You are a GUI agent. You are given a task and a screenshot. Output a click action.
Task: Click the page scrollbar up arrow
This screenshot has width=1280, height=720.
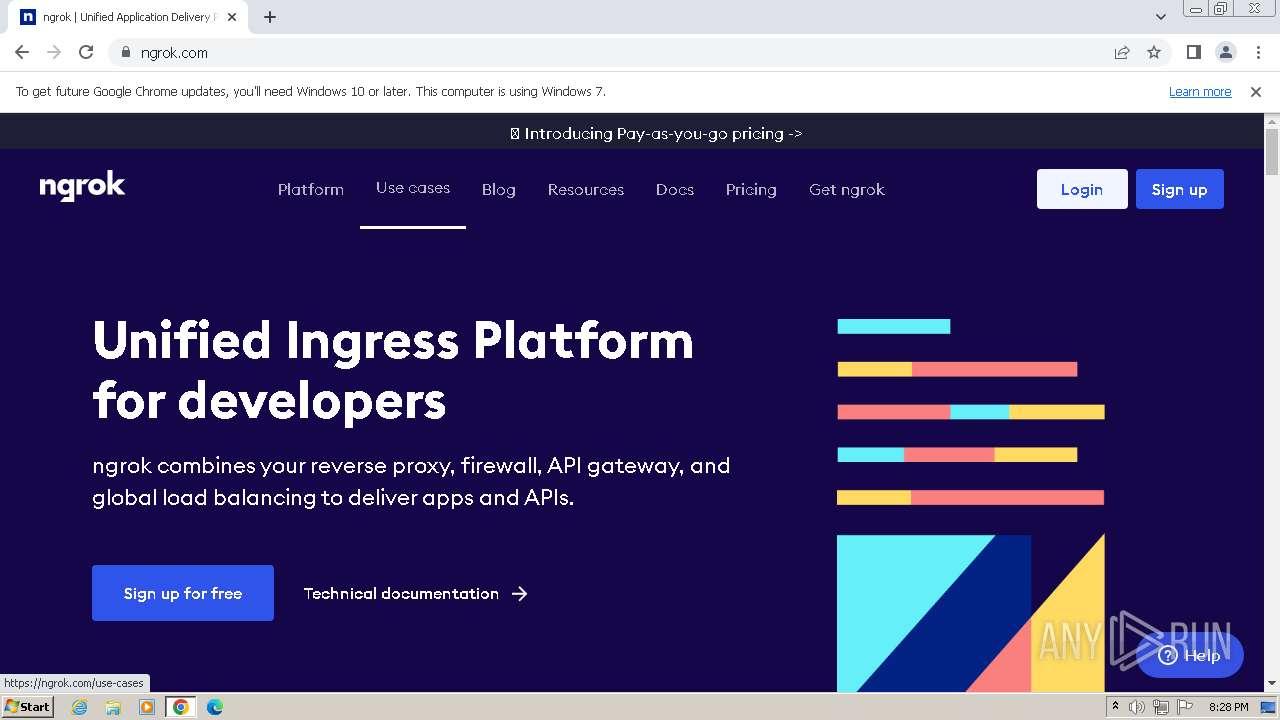tap(1272, 121)
